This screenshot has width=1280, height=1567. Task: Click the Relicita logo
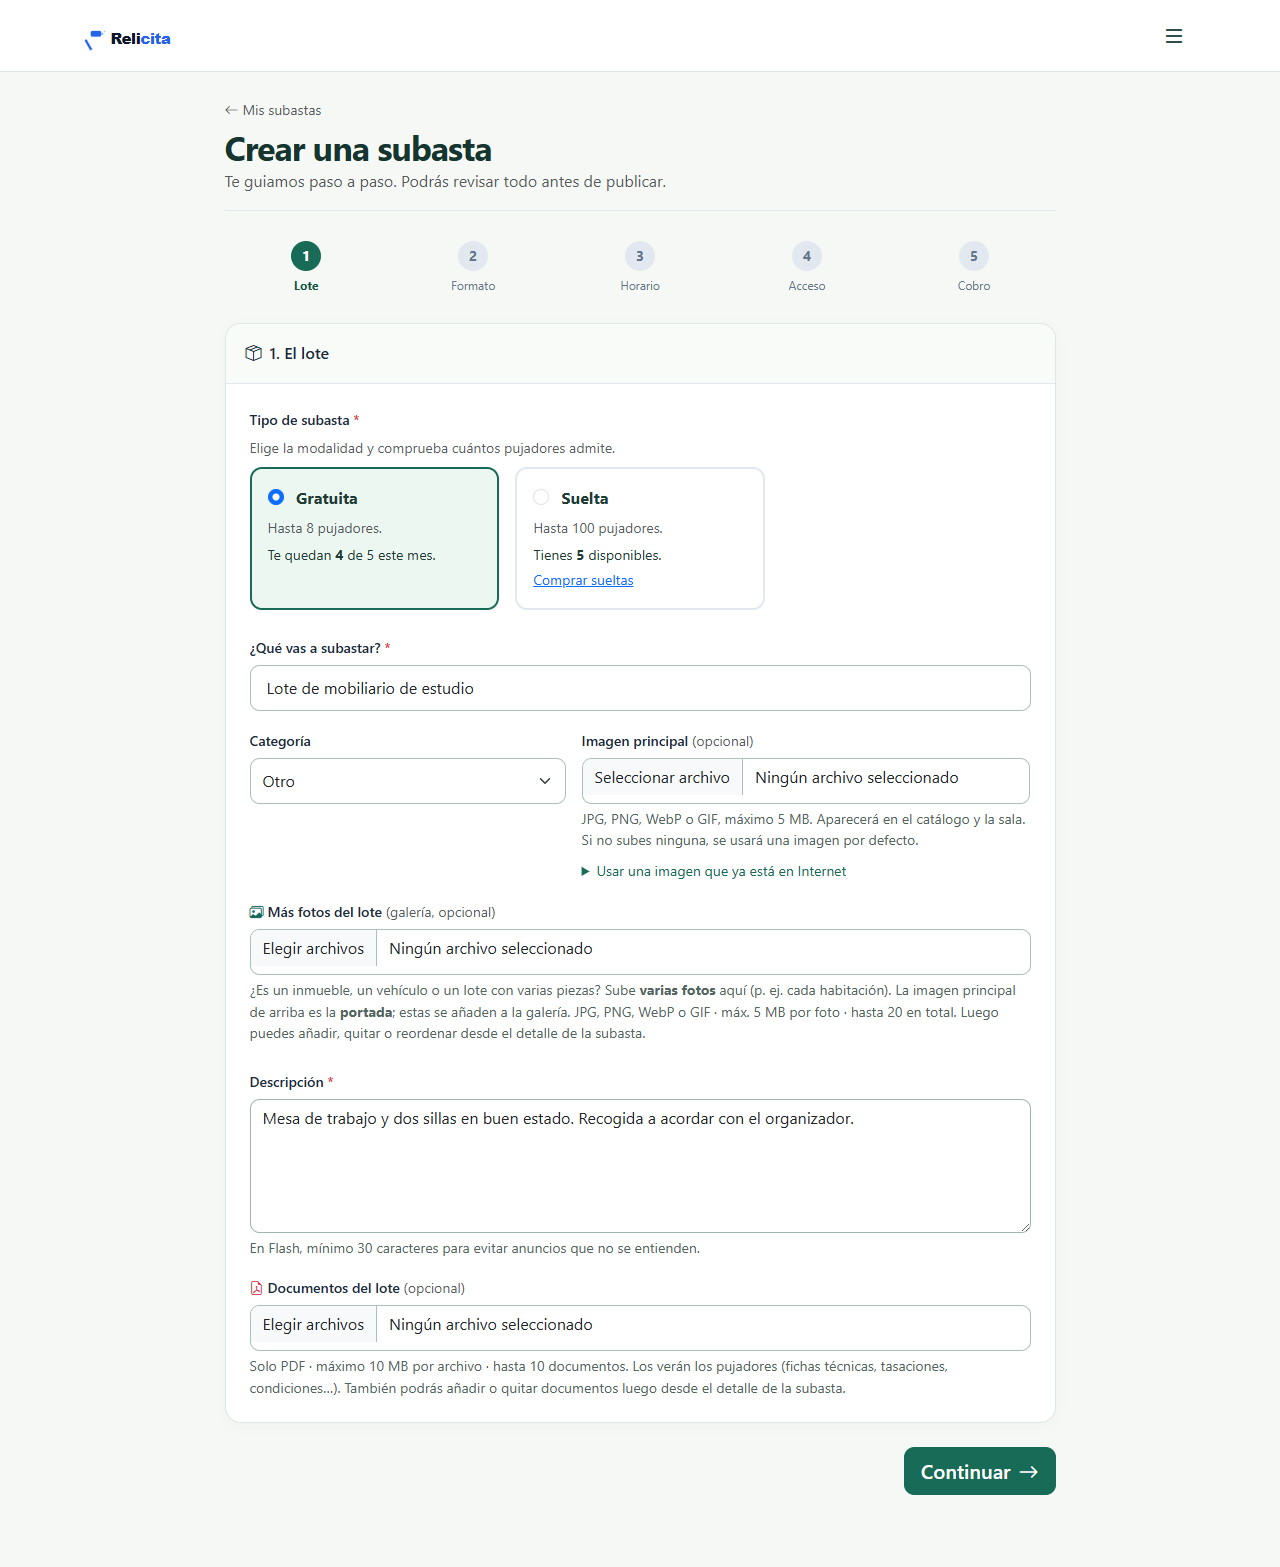tap(128, 39)
